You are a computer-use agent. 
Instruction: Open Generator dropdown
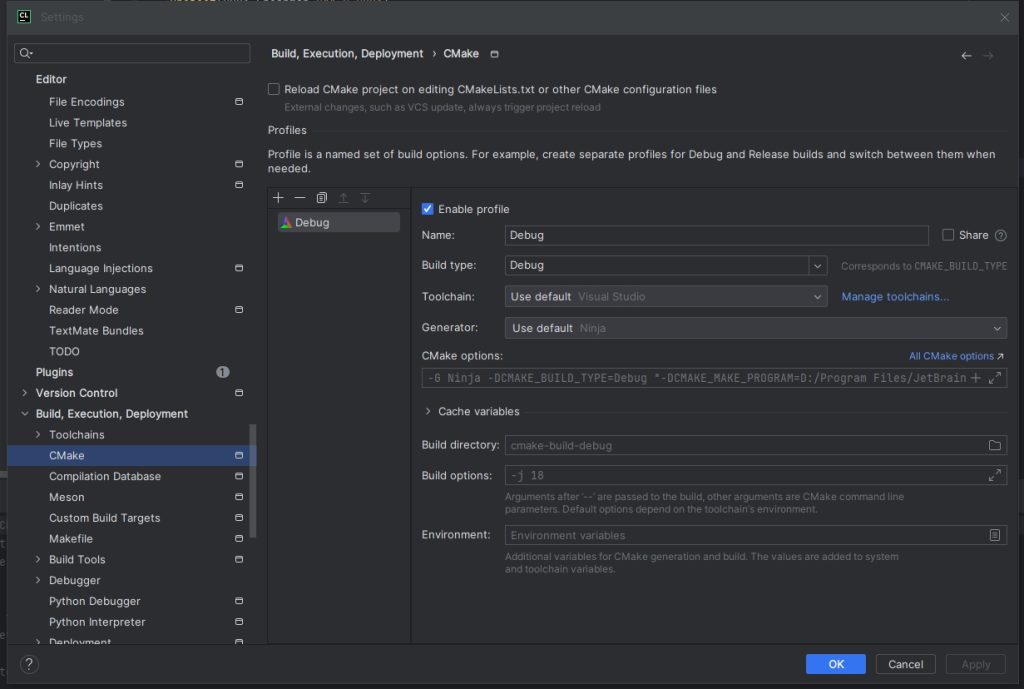(756, 328)
